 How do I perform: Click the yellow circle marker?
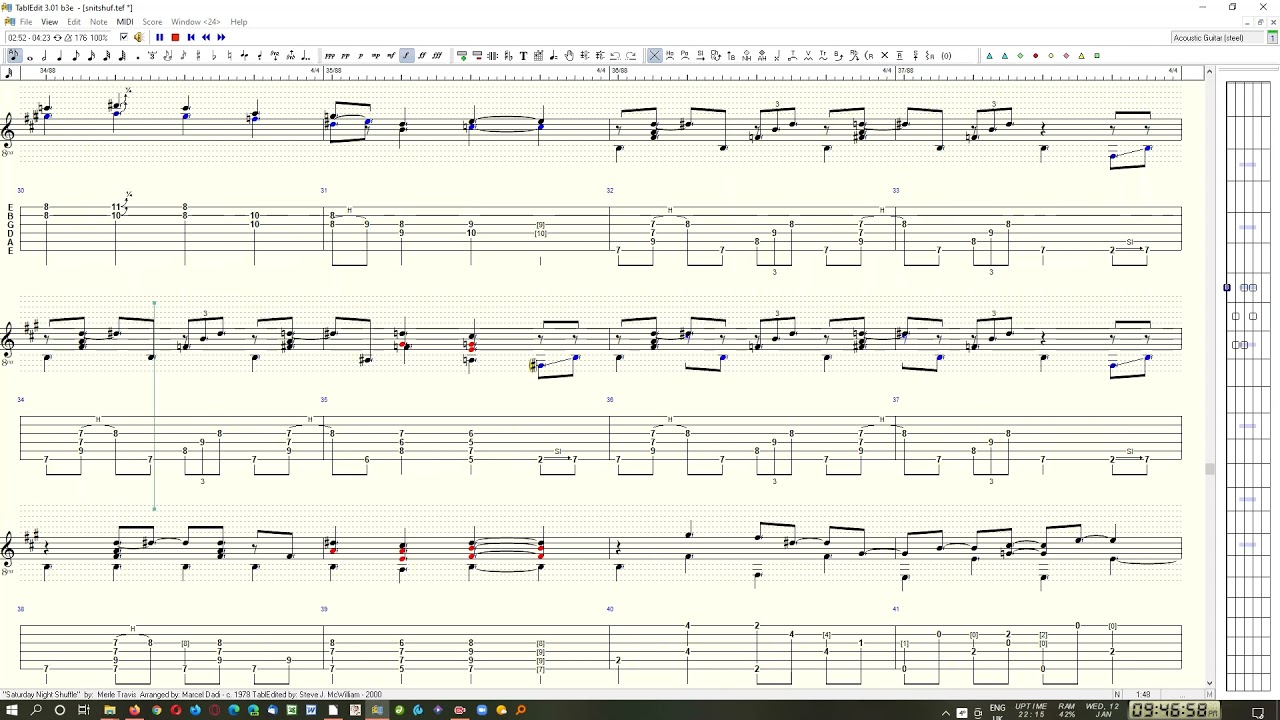[x=1051, y=56]
